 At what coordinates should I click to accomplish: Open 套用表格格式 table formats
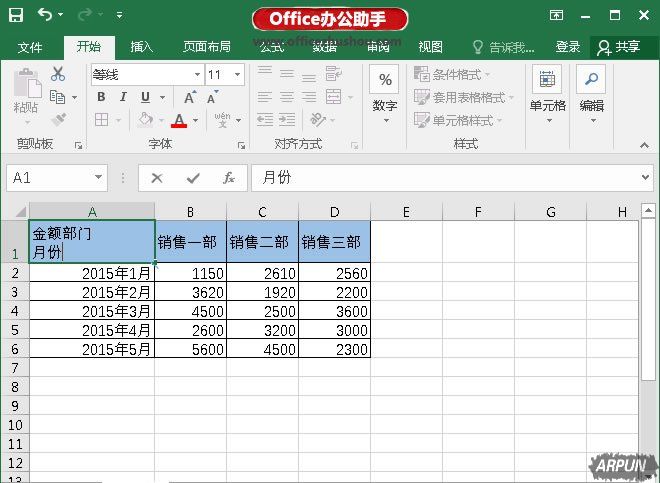464,98
